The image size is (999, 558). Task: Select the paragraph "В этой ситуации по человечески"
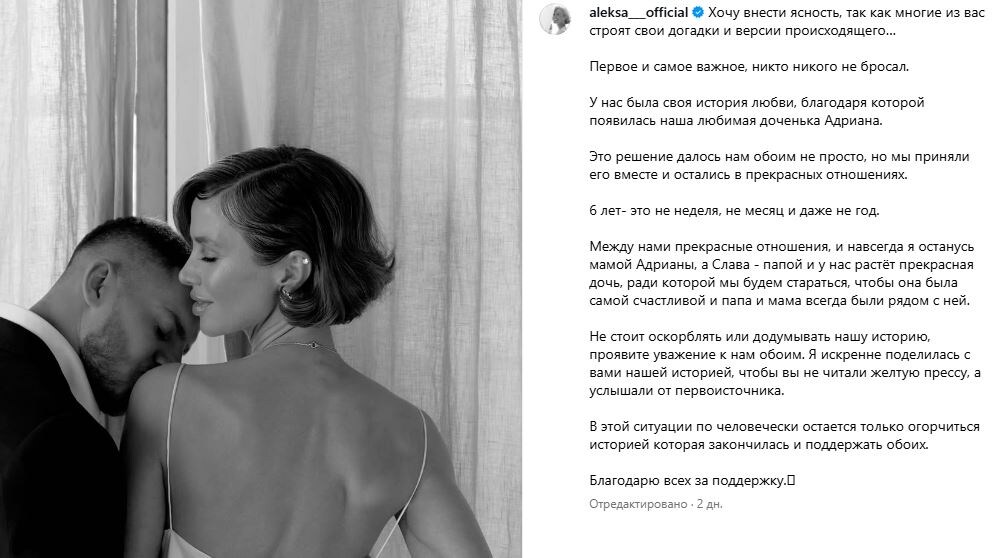click(784, 436)
